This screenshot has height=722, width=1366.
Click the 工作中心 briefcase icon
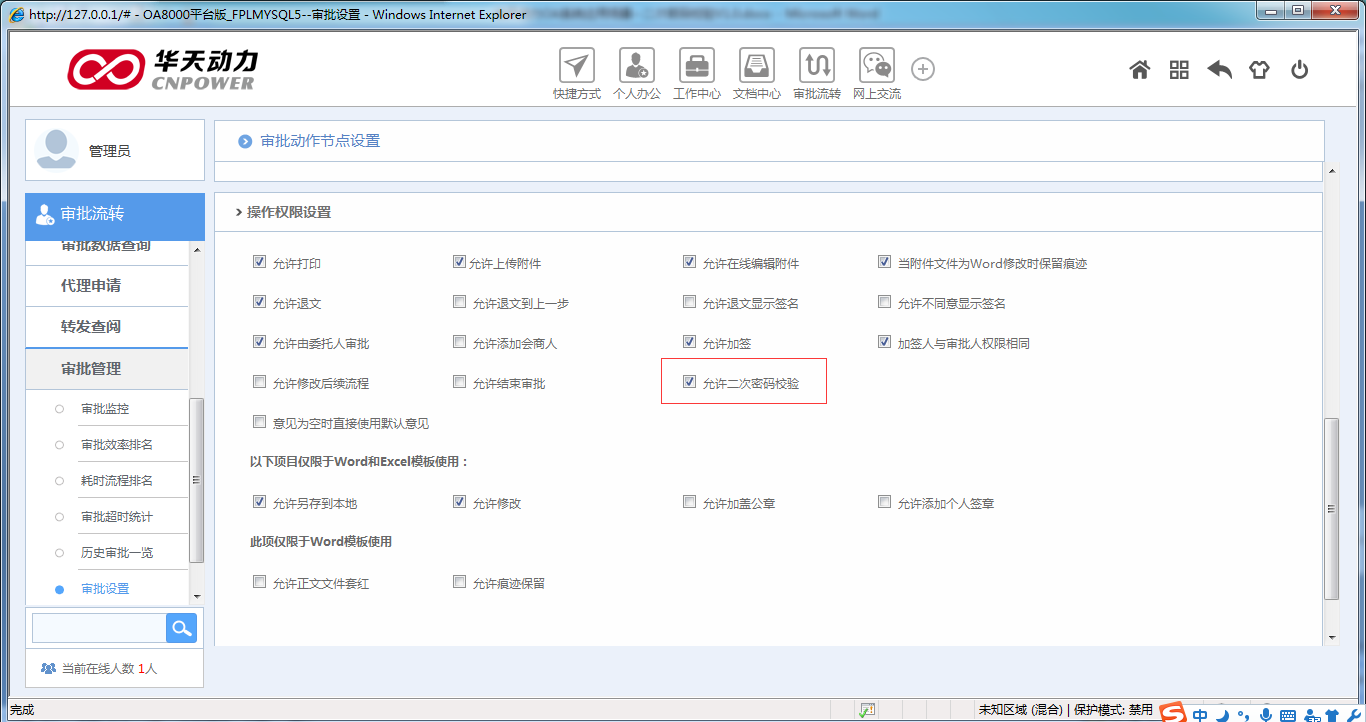(696, 67)
